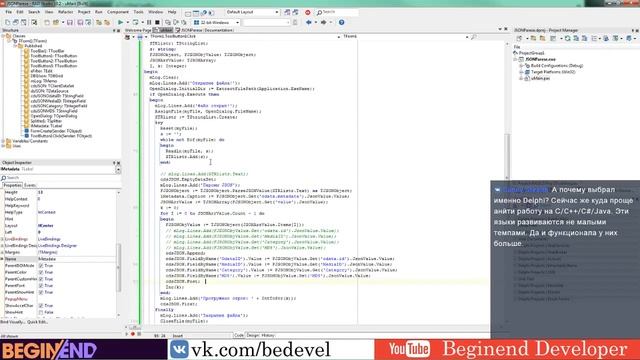
Task: Click the Remove File from Project toolbar icon
Action: pos(107,22)
